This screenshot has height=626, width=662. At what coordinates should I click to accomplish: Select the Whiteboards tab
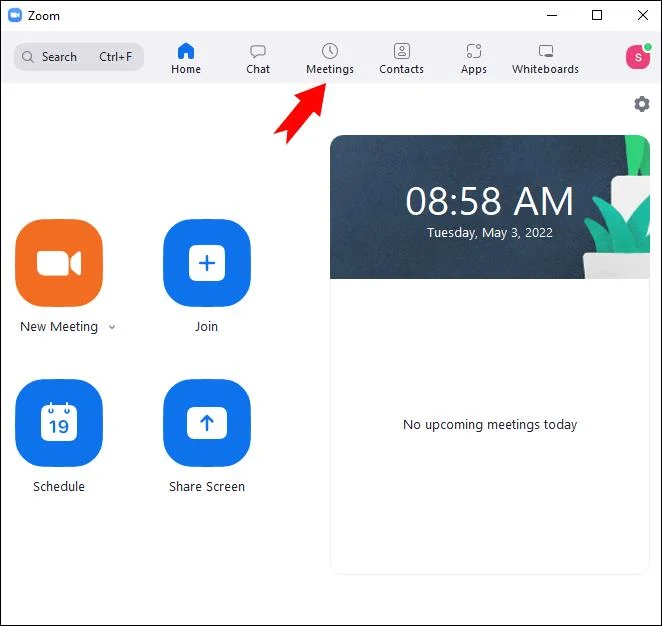(x=545, y=59)
